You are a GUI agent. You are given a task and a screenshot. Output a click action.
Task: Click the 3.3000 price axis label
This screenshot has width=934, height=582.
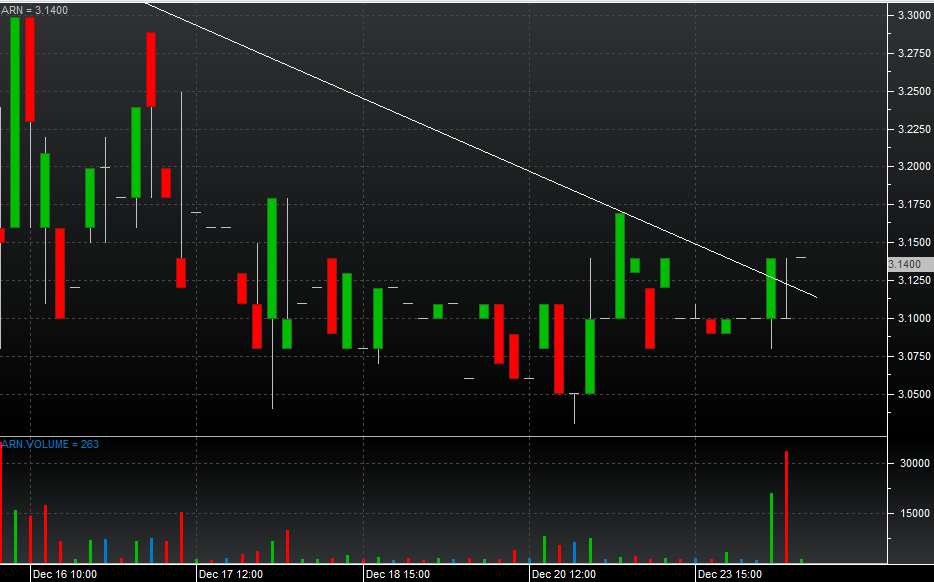click(x=911, y=15)
